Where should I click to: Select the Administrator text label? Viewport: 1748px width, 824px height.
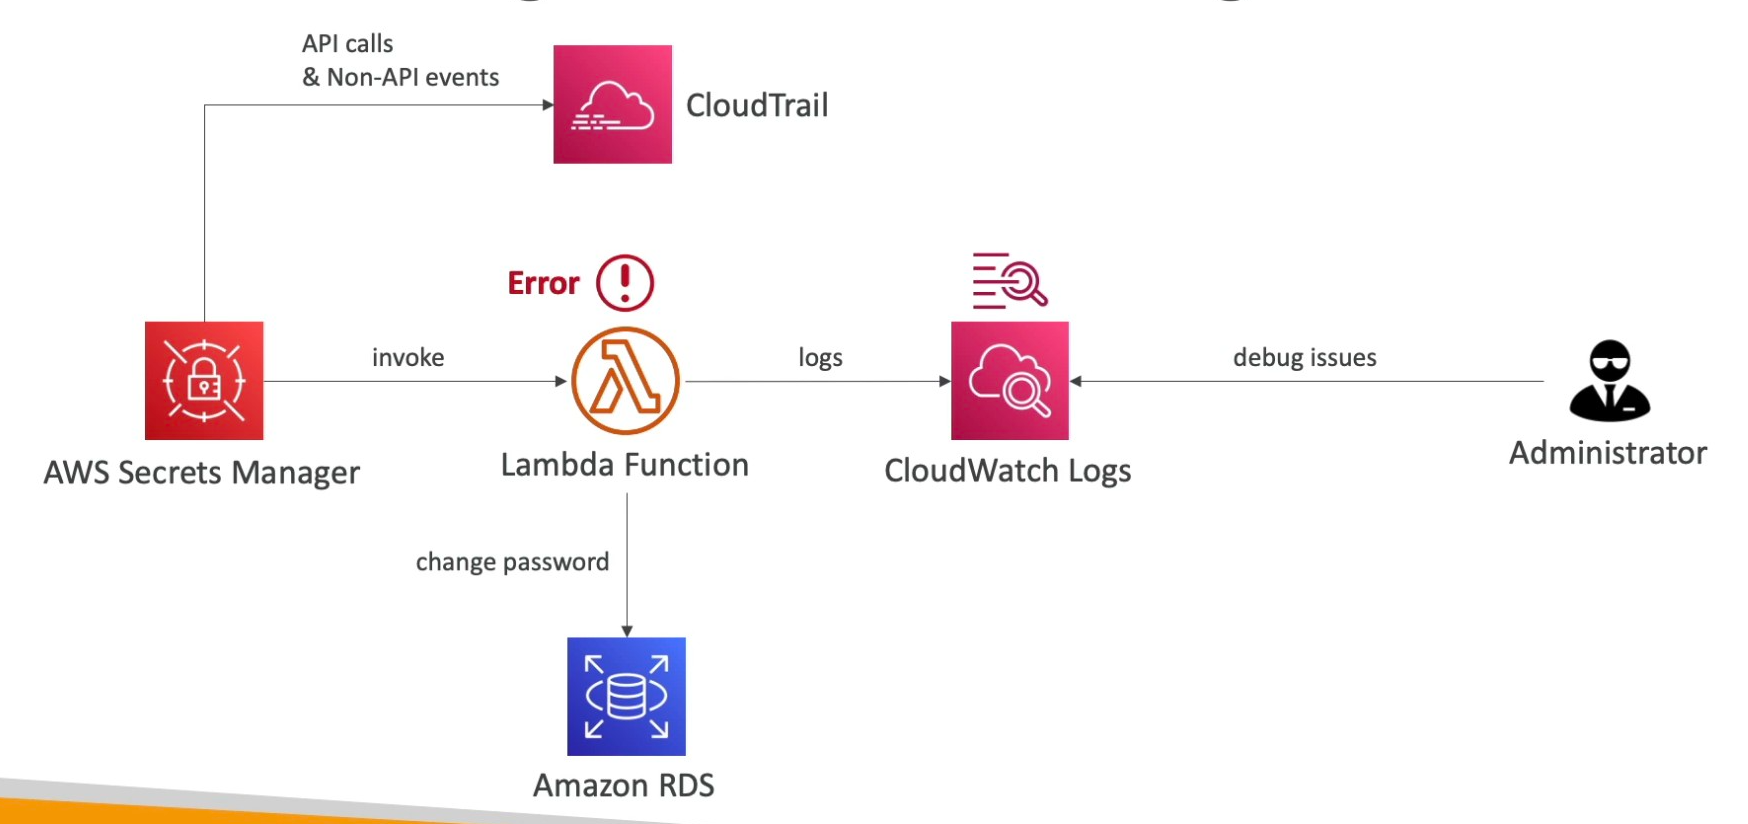(x=1607, y=453)
